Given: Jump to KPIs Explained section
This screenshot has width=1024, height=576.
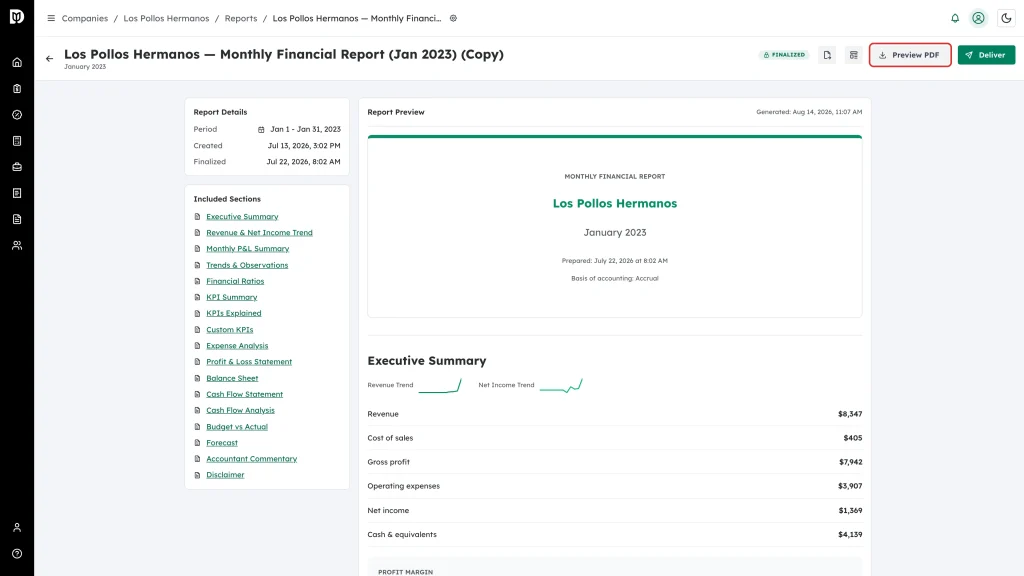Looking at the screenshot, I should 234,313.
